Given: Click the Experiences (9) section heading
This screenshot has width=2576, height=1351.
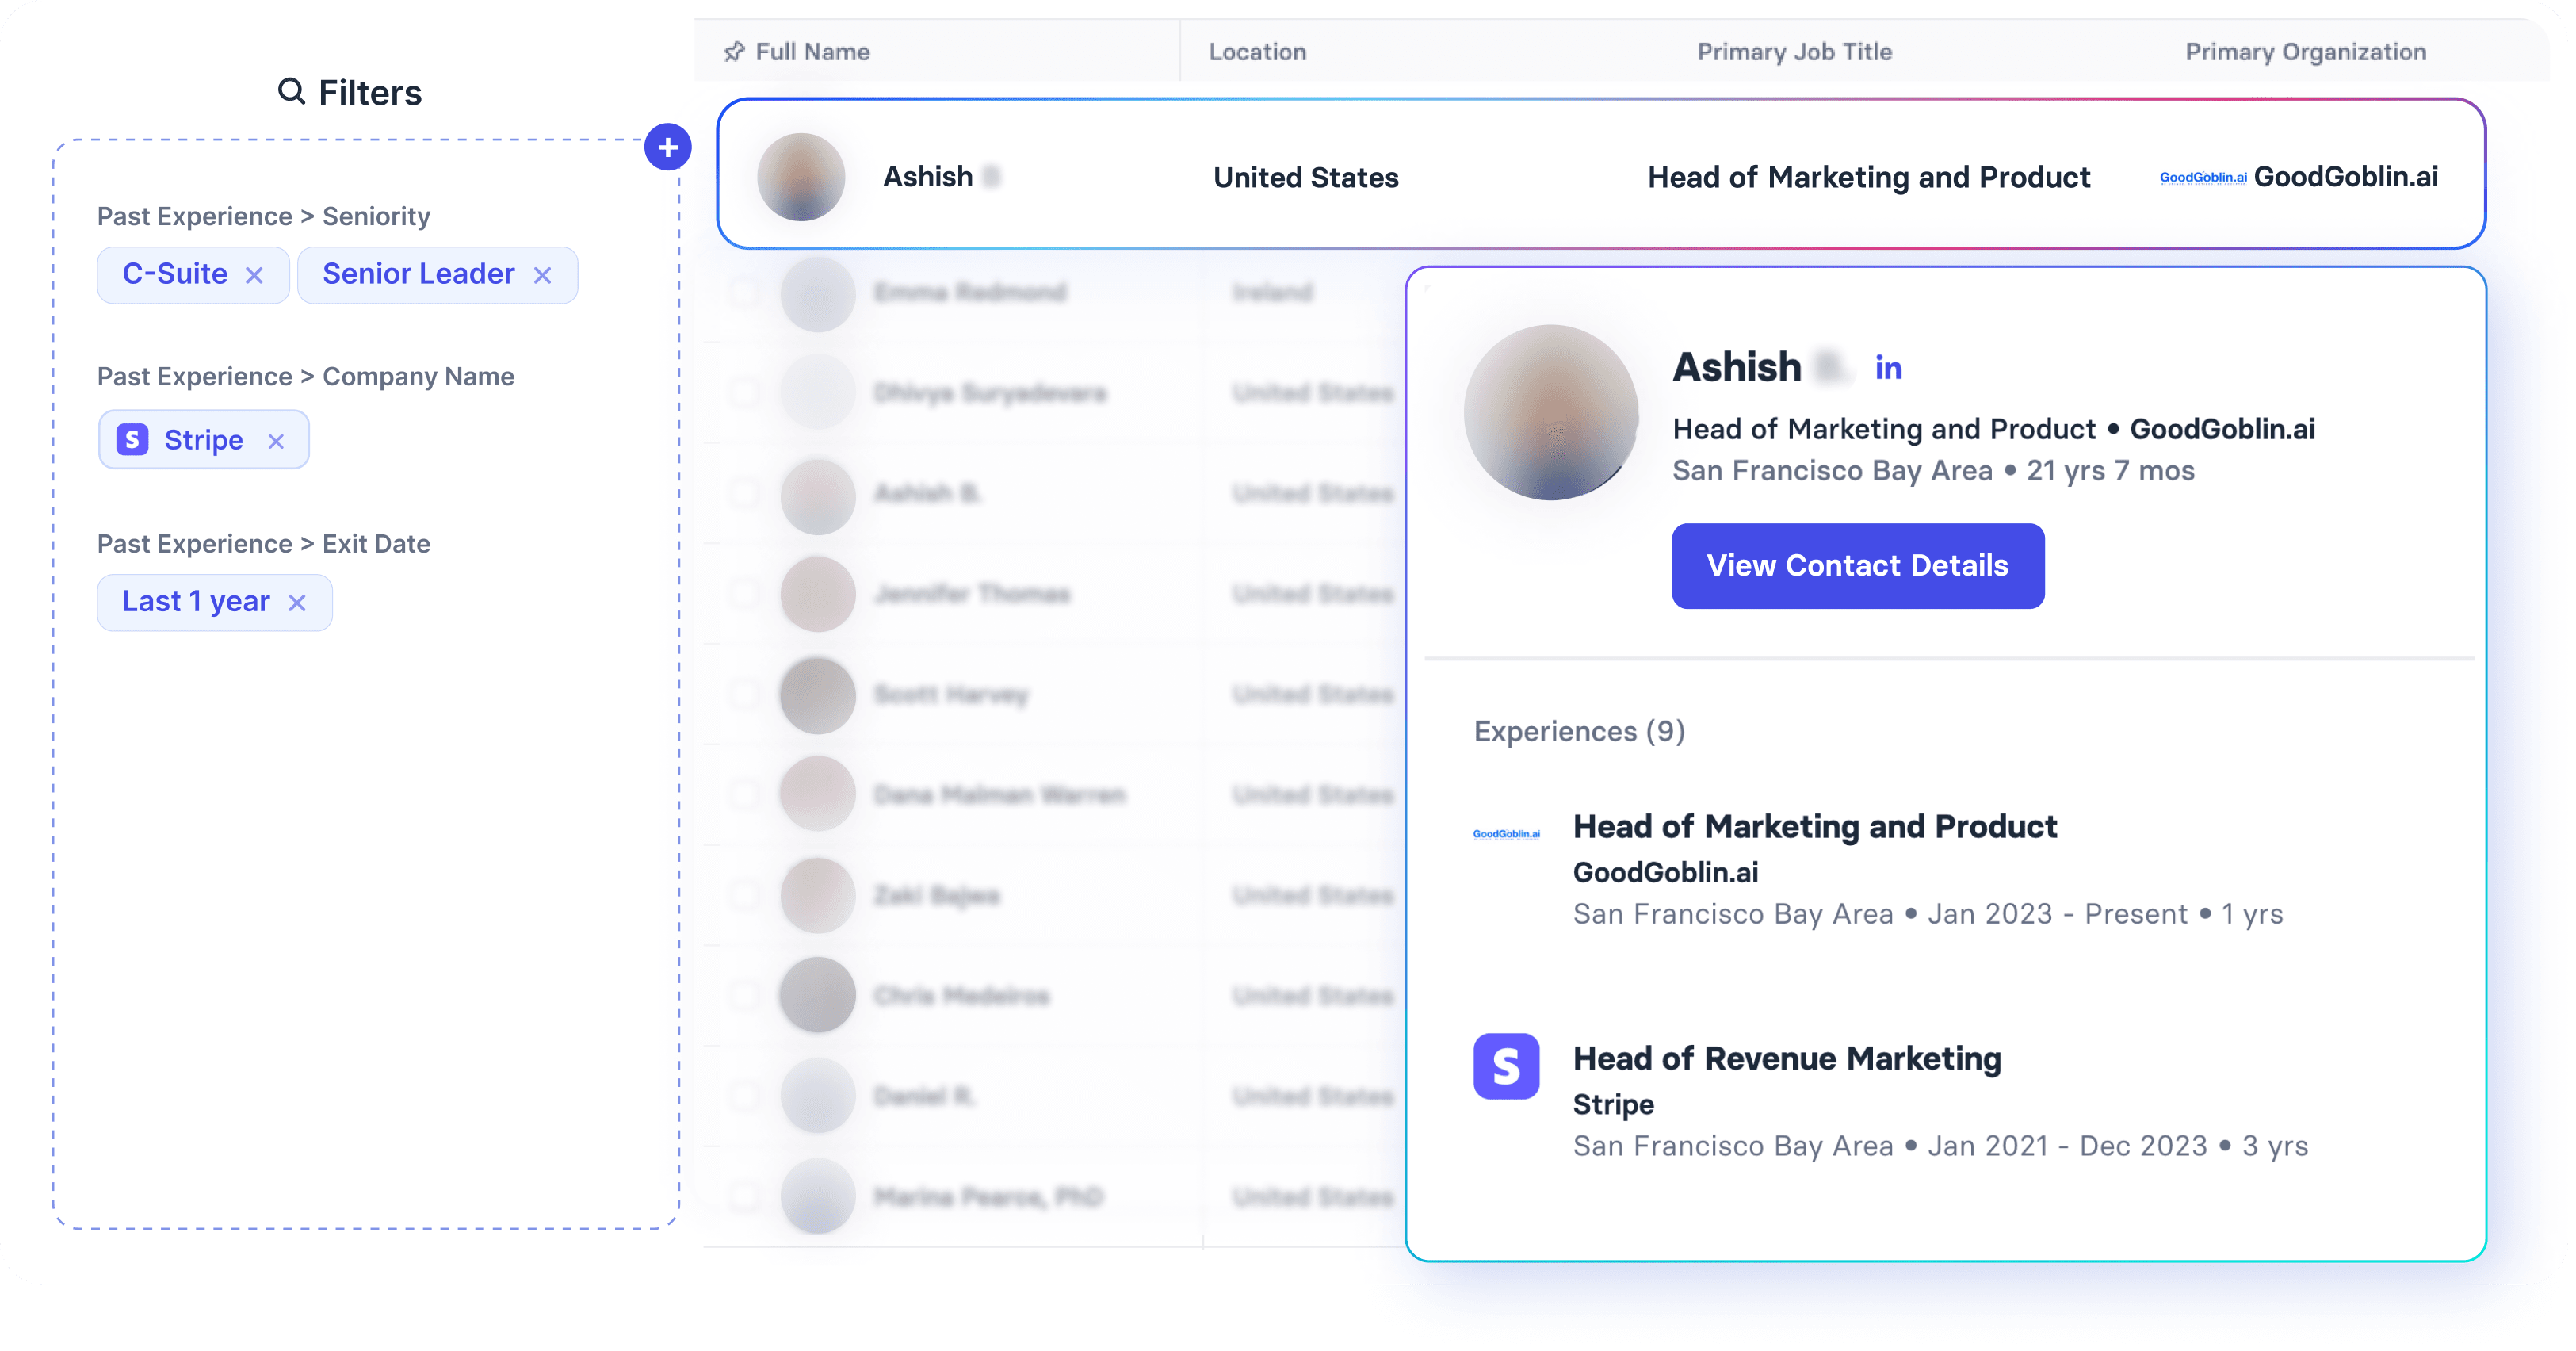Looking at the screenshot, I should point(1579,731).
